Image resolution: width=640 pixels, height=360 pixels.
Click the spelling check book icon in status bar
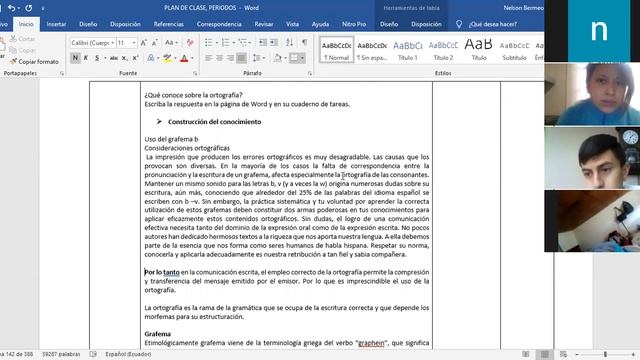point(93,354)
